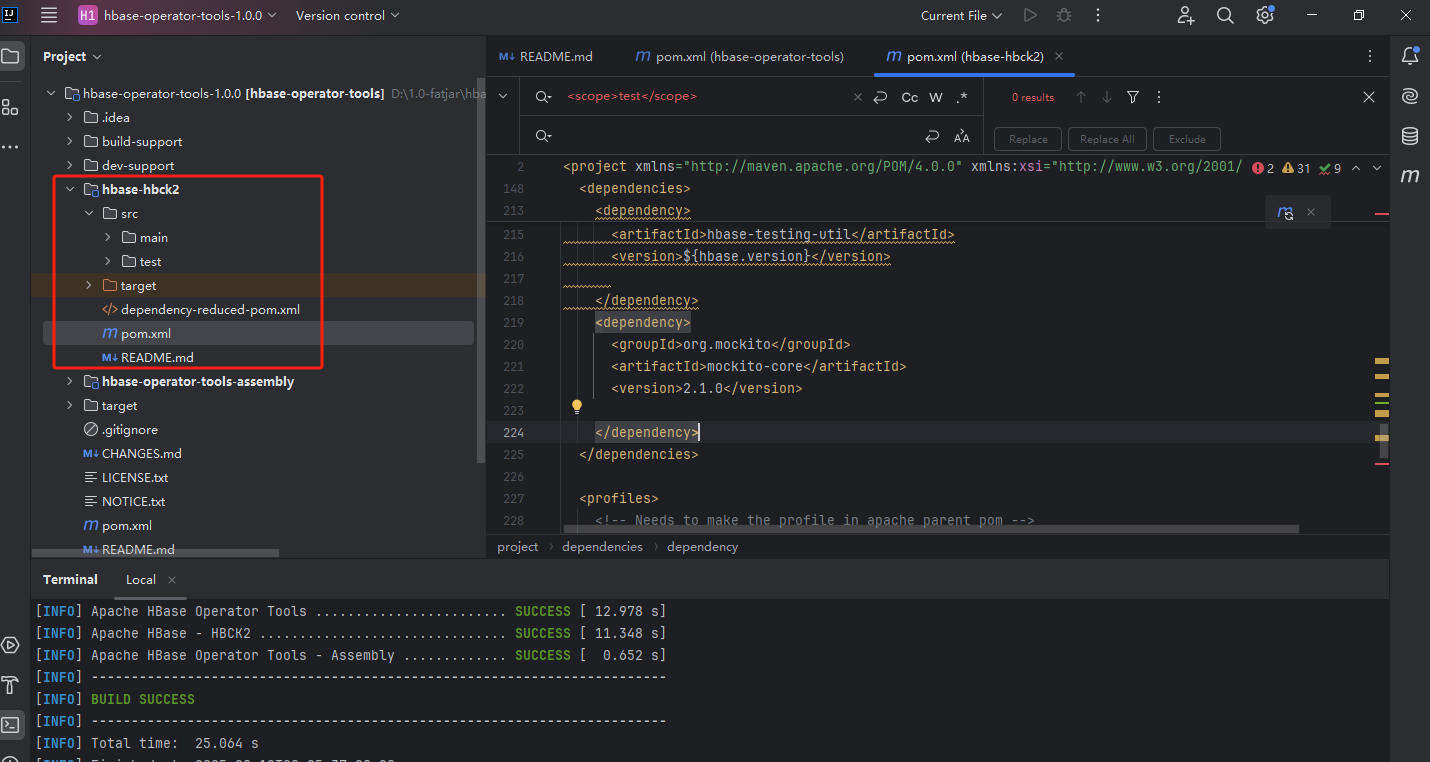The width and height of the screenshot is (1430, 762).
Task: Toggle Words (W) option in find bar
Action: click(936, 97)
